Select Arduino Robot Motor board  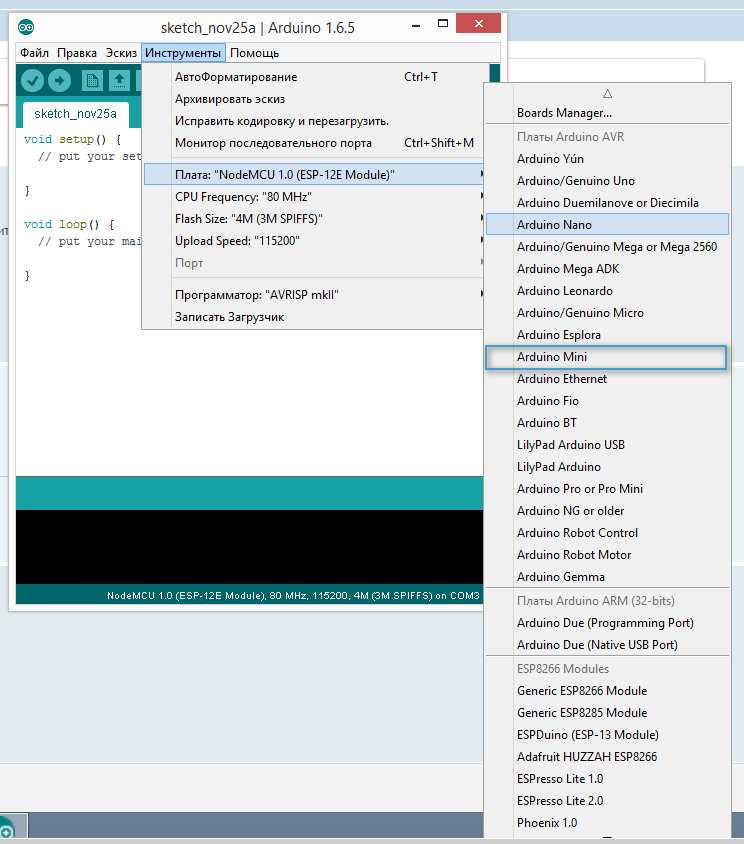(607, 555)
